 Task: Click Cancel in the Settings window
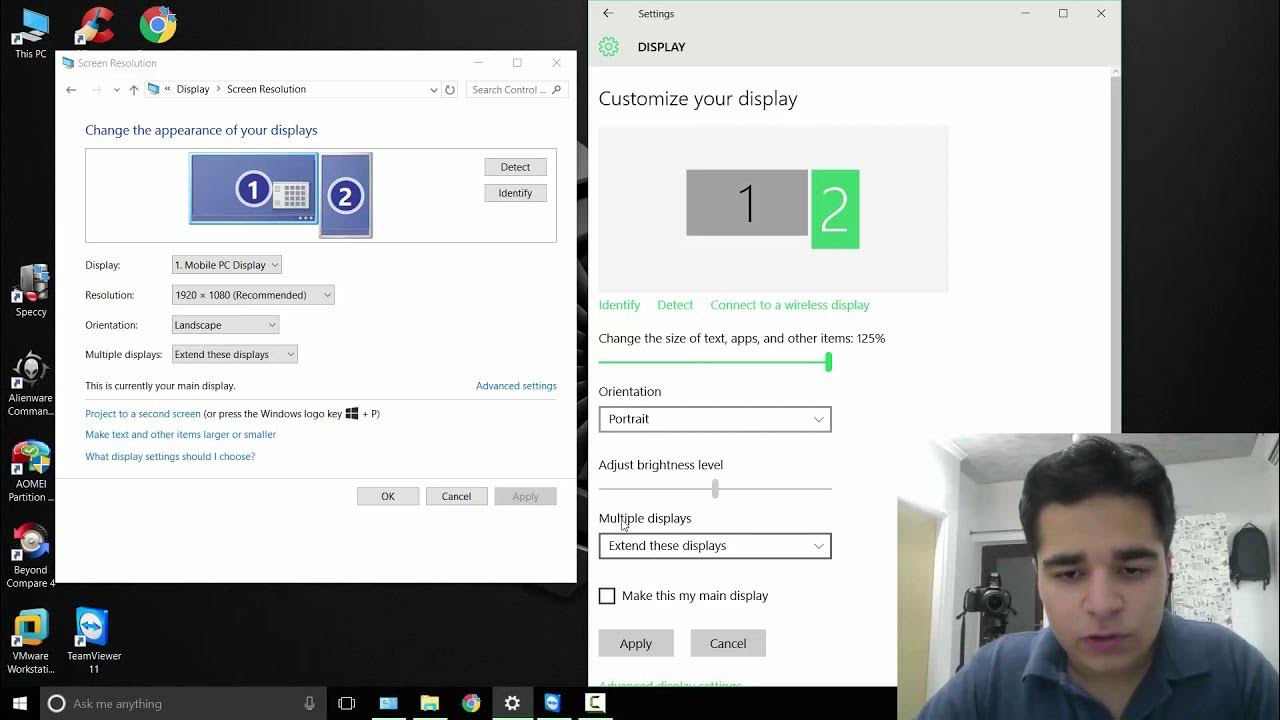(728, 643)
